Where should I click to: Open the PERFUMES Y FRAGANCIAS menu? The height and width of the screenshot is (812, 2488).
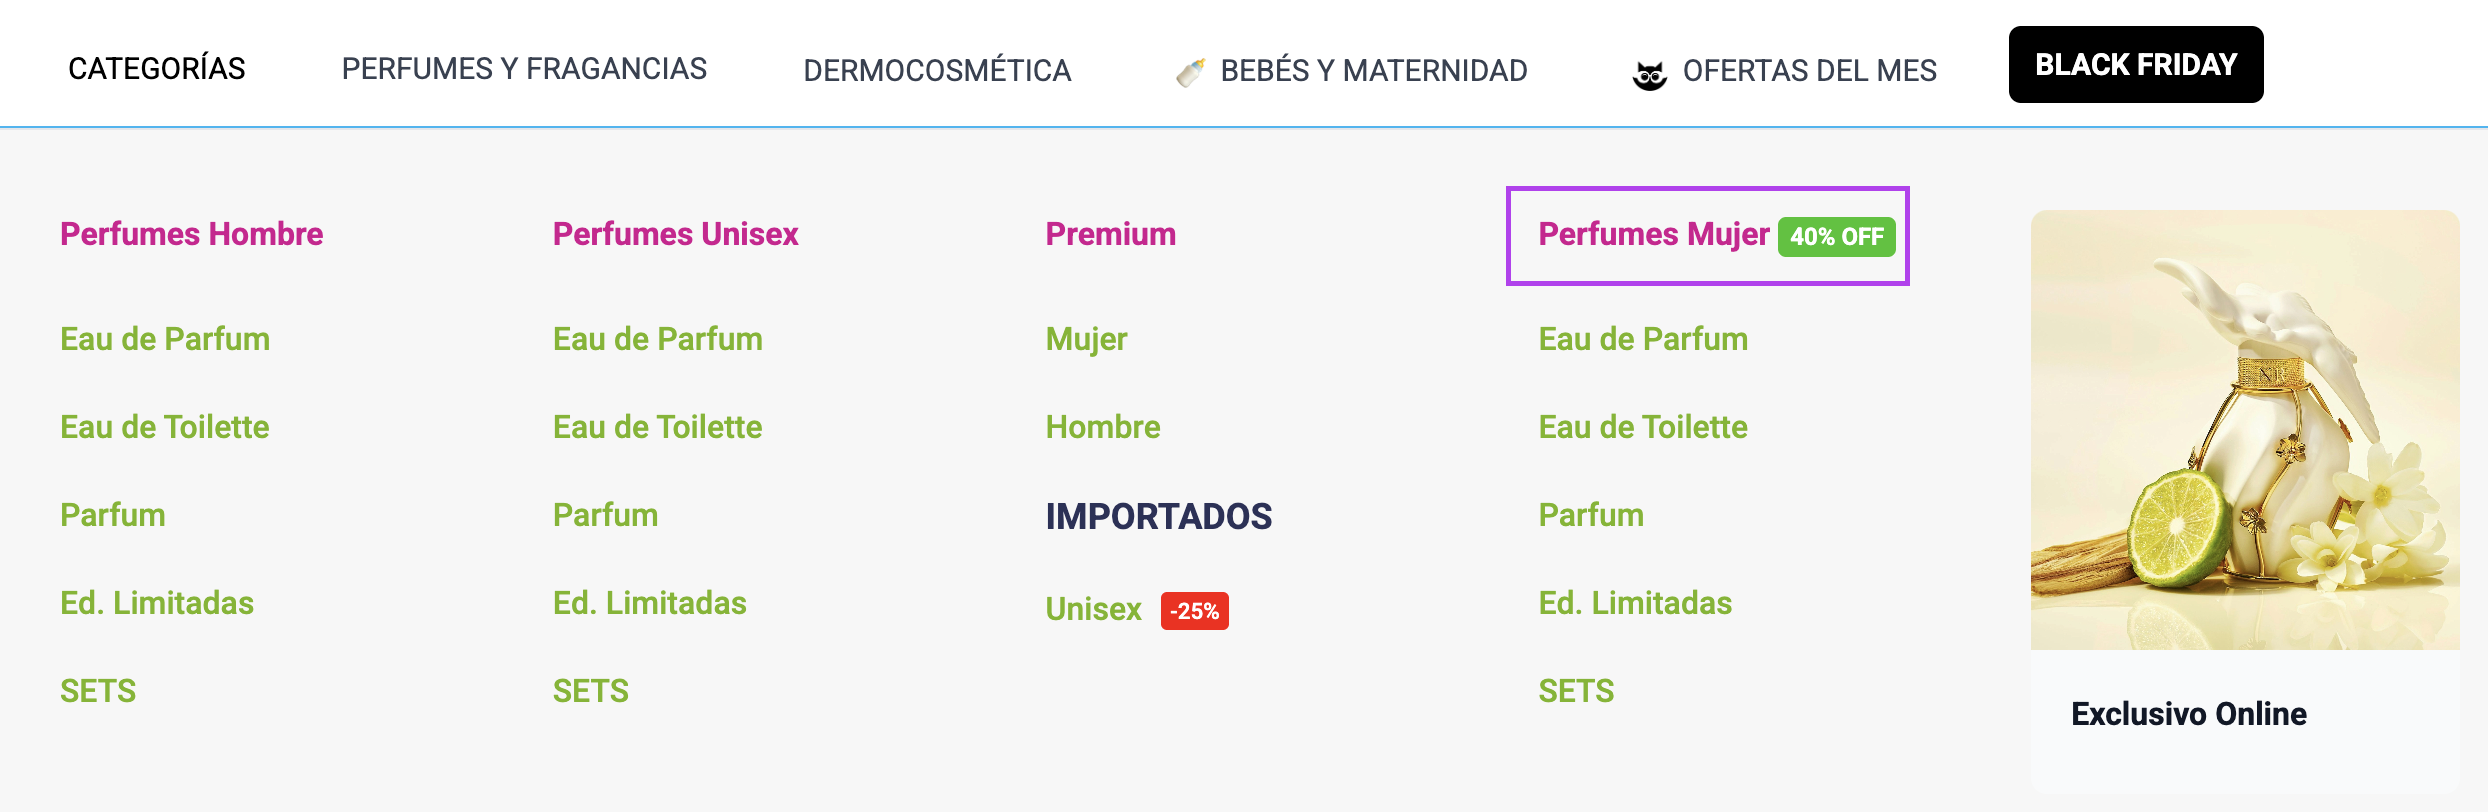(x=524, y=69)
